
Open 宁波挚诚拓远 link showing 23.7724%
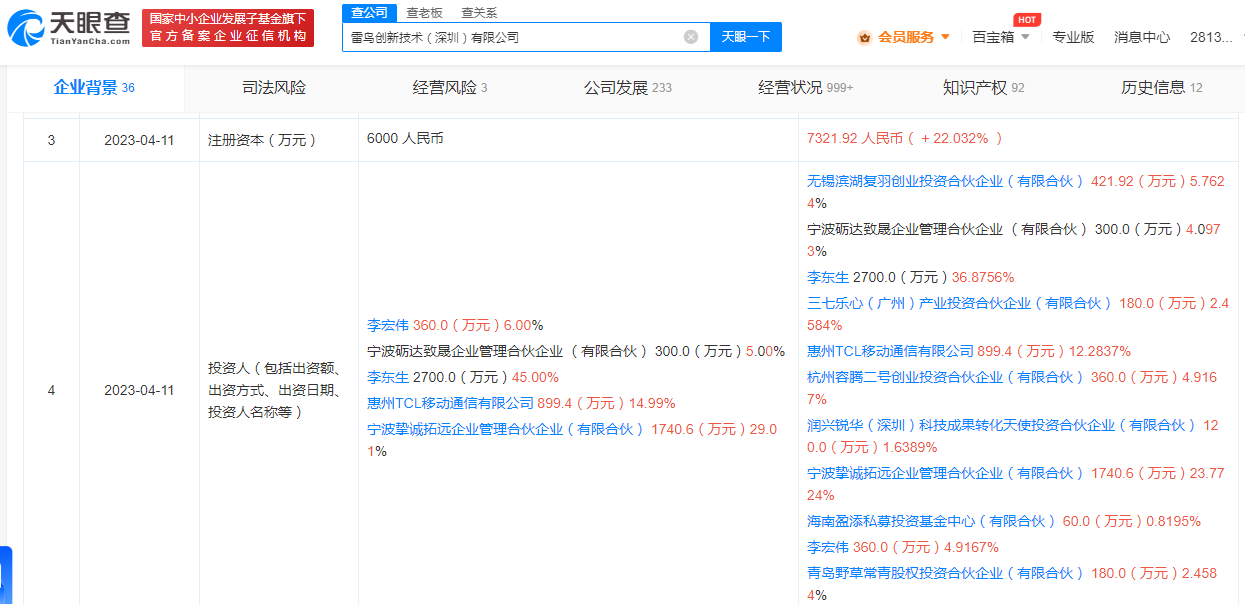(945, 473)
